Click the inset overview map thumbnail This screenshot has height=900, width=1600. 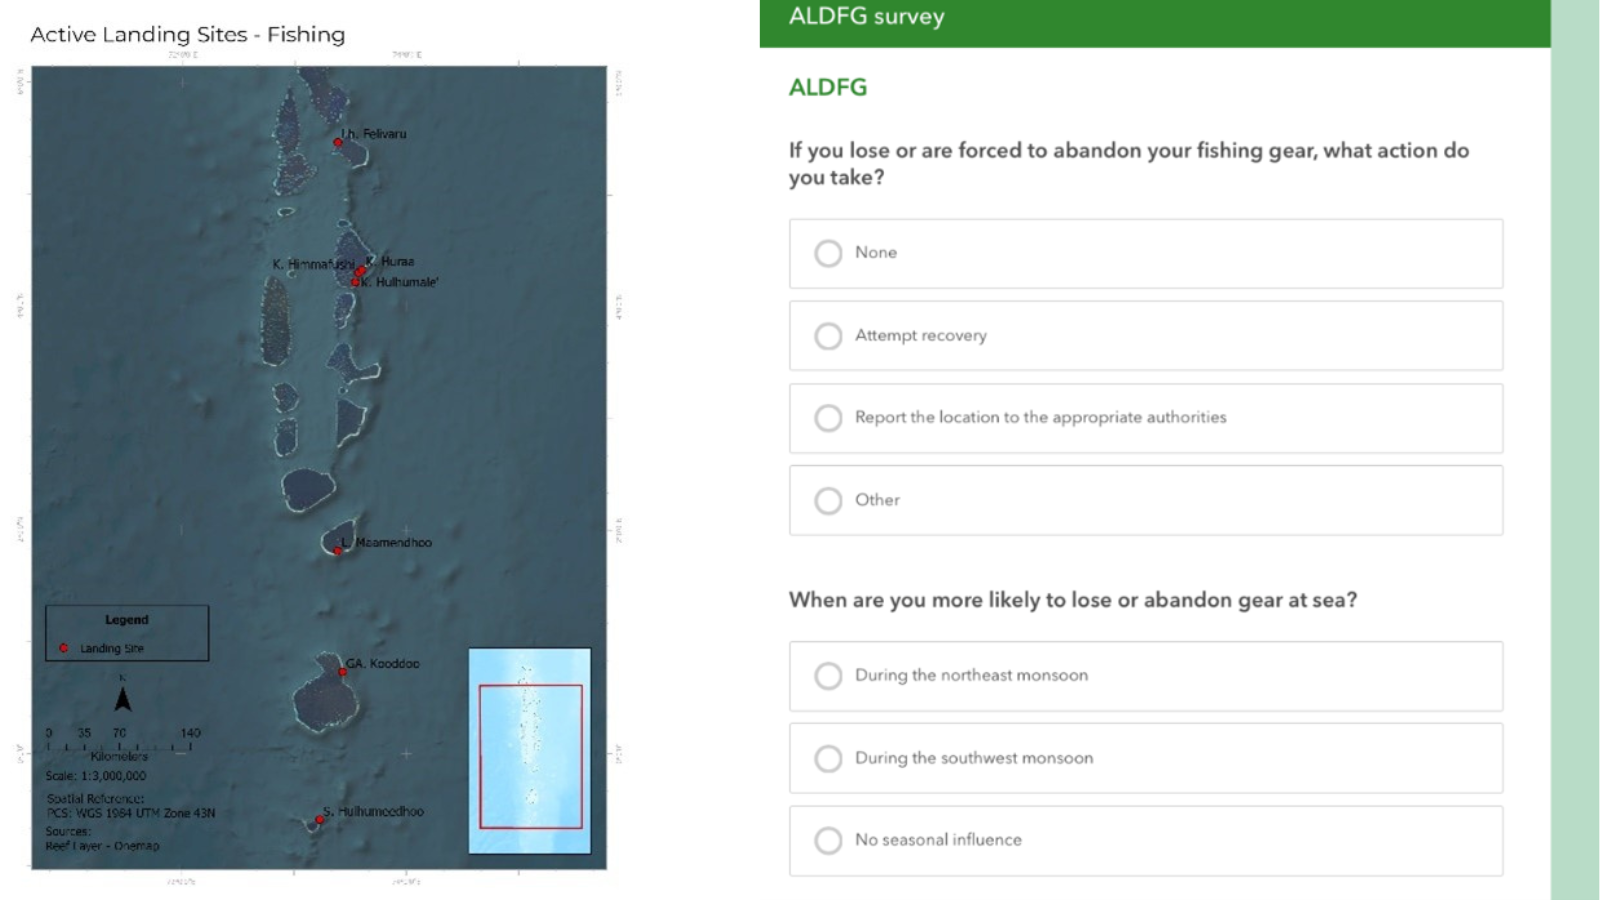(530, 751)
